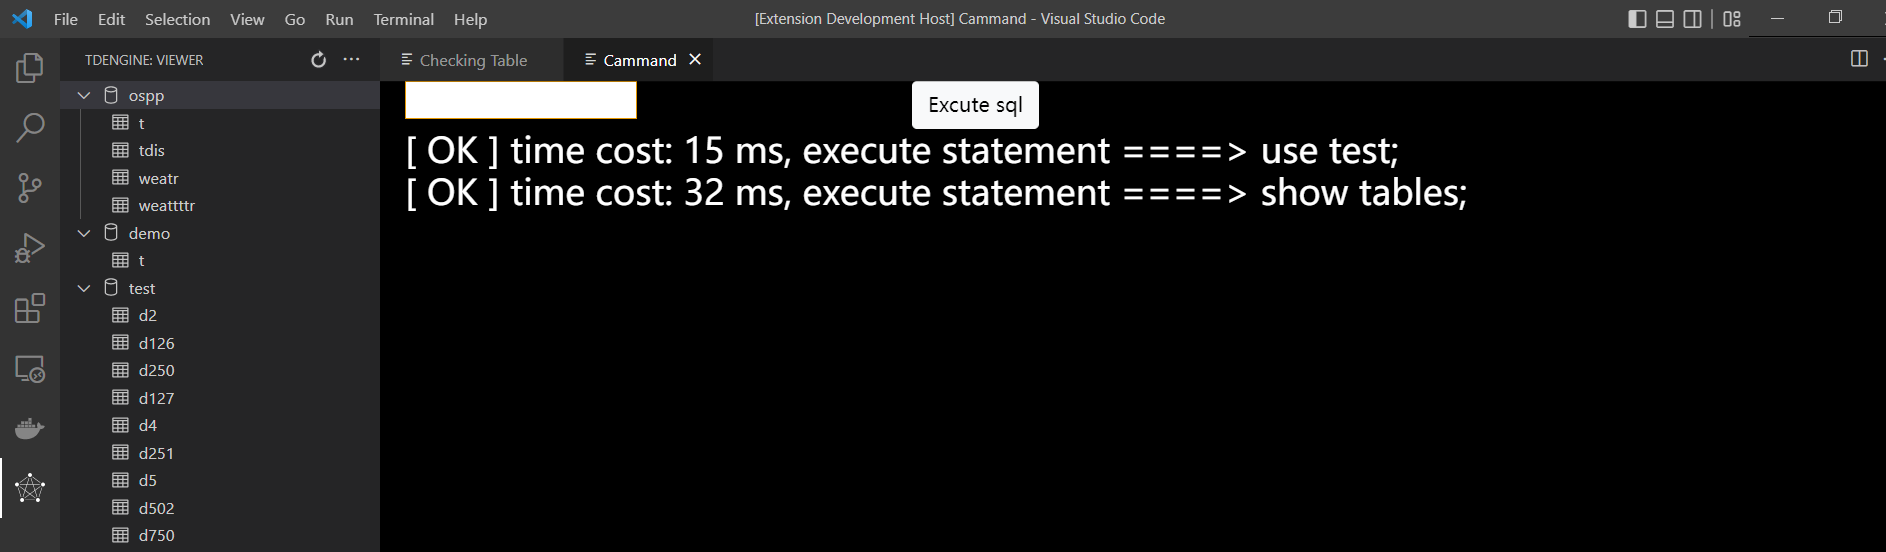Open the Docker view

(x=30, y=429)
